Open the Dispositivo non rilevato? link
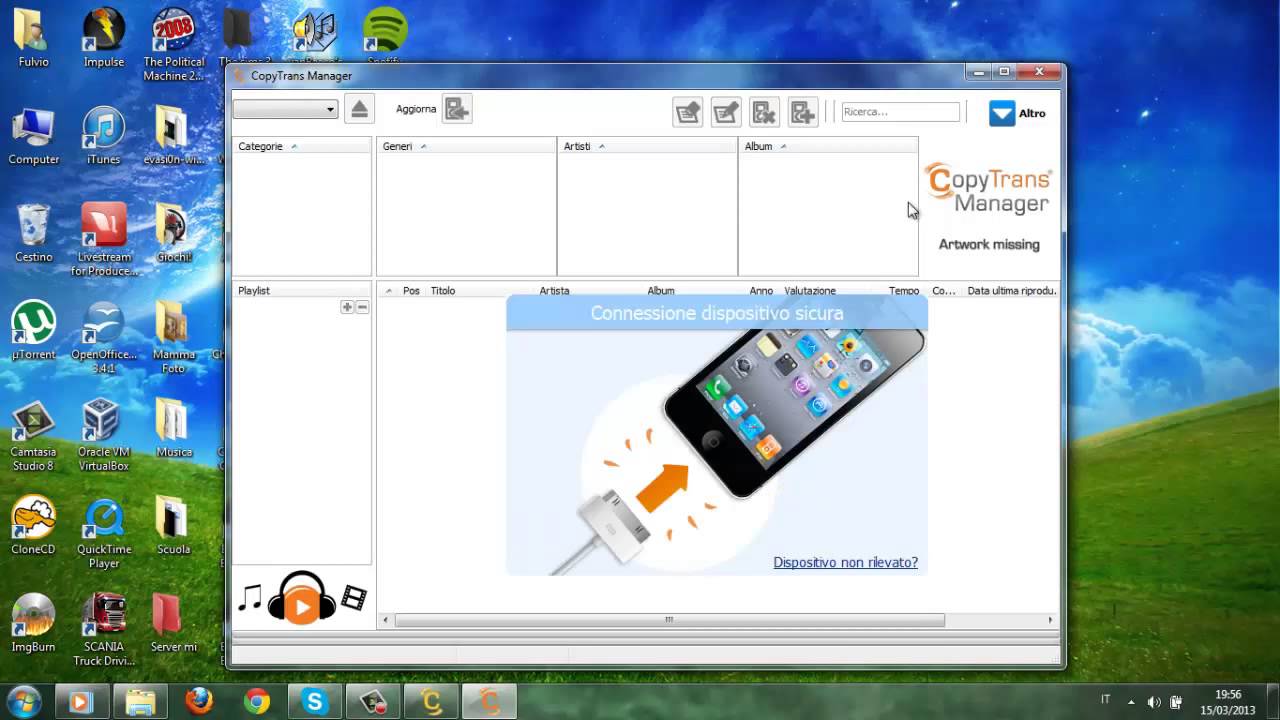1280x720 pixels. (x=845, y=562)
